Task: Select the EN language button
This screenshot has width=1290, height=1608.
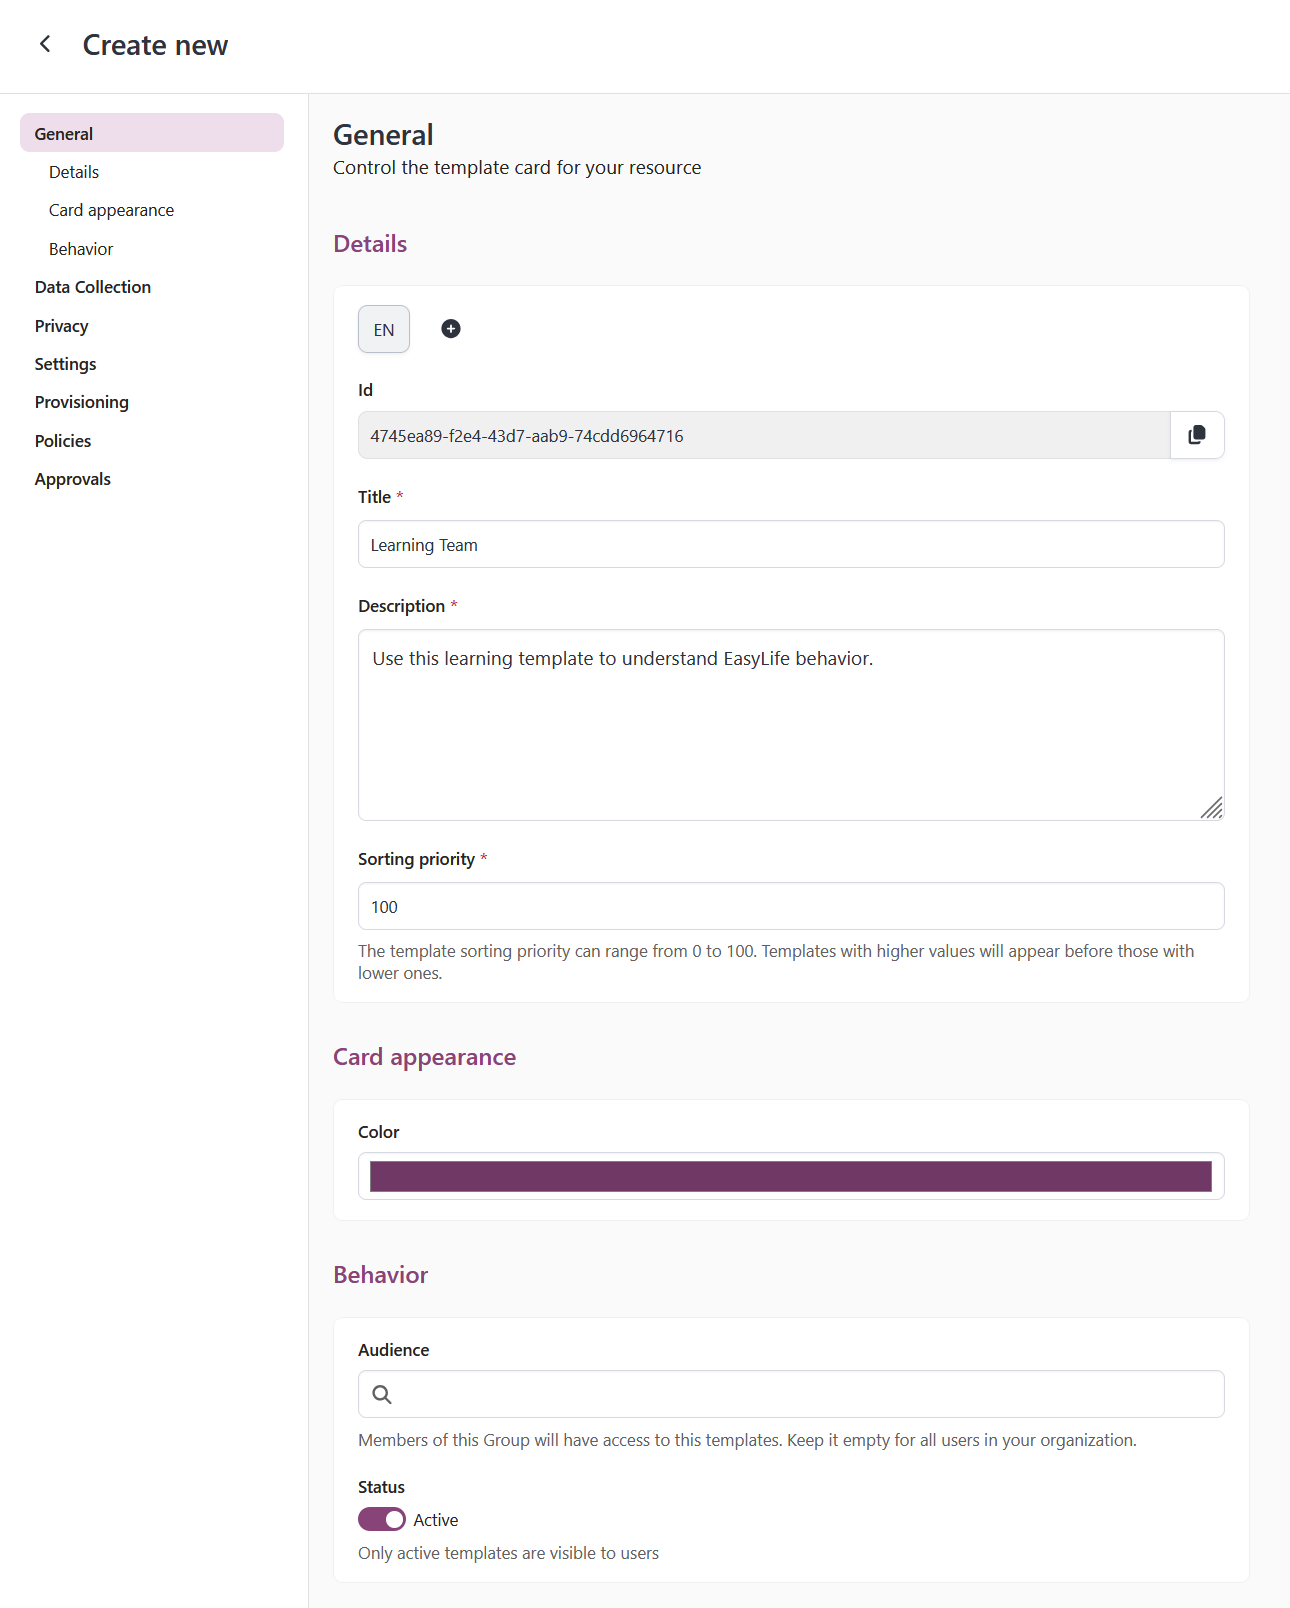Action: point(384,329)
